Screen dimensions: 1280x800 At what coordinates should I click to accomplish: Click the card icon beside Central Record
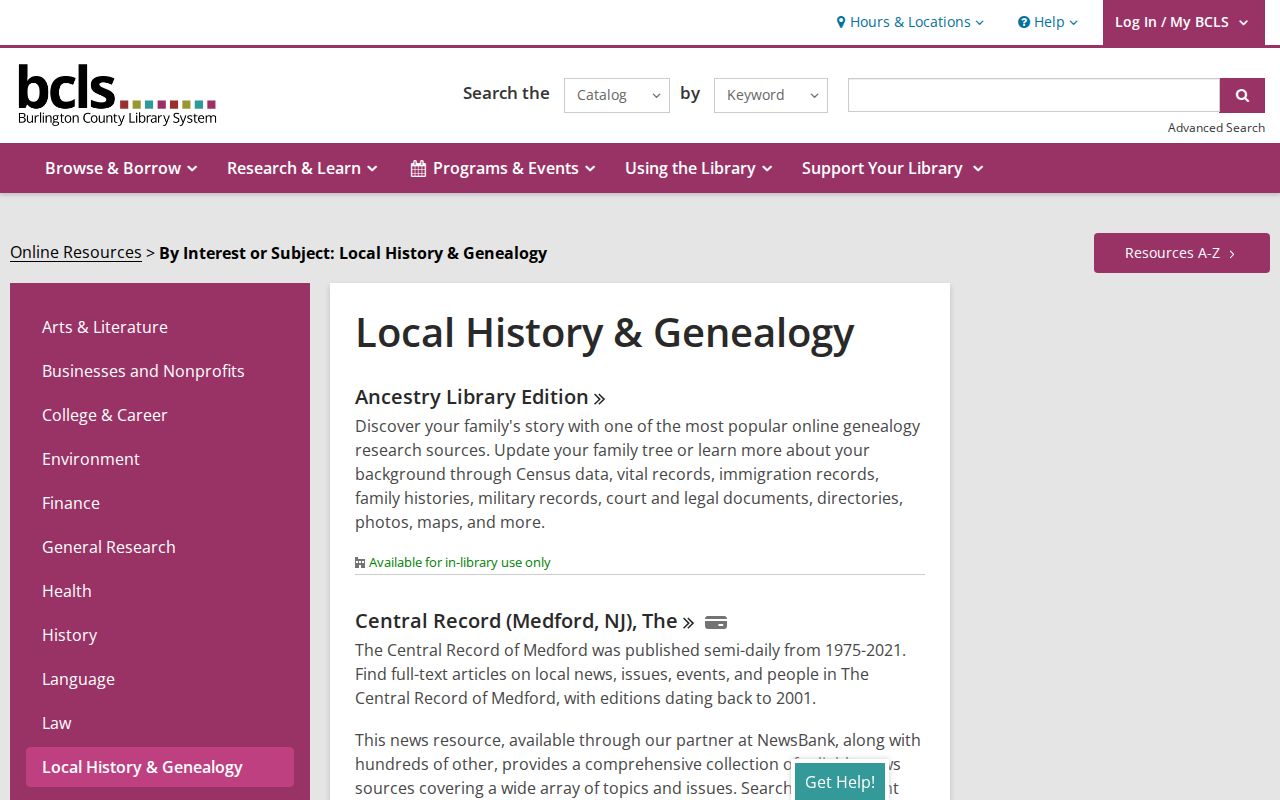716,622
